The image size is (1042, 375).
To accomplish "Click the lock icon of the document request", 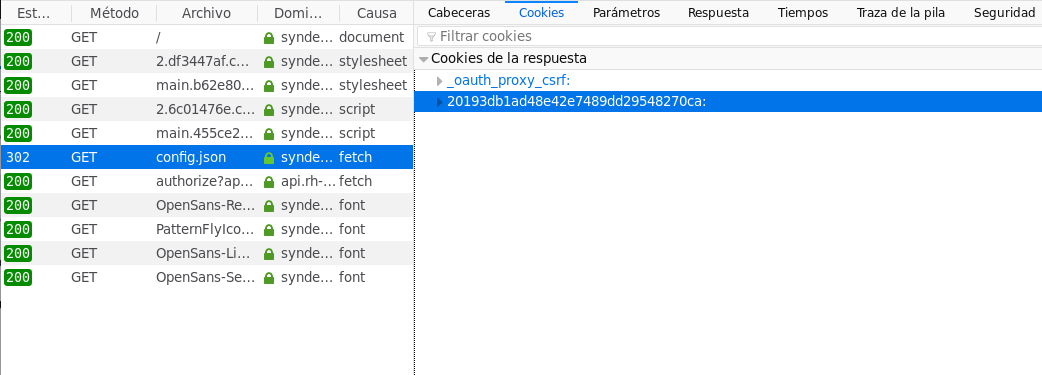I will click(269, 38).
